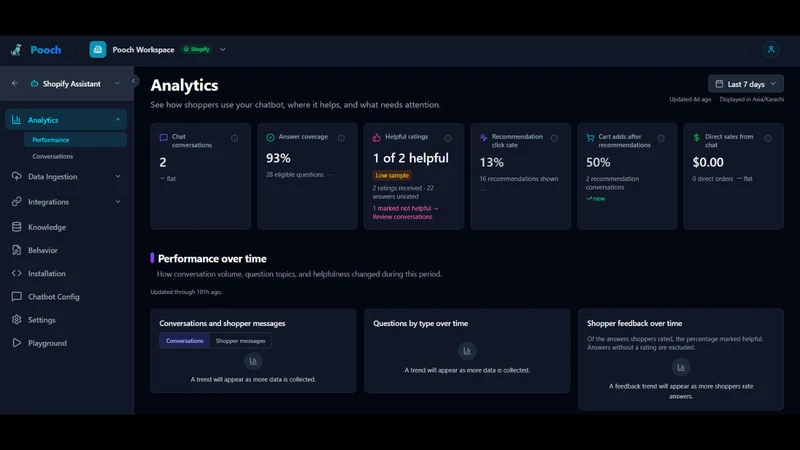Click Review conversations link
The width and height of the screenshot is (800, 450).
(x=403, y=217)
